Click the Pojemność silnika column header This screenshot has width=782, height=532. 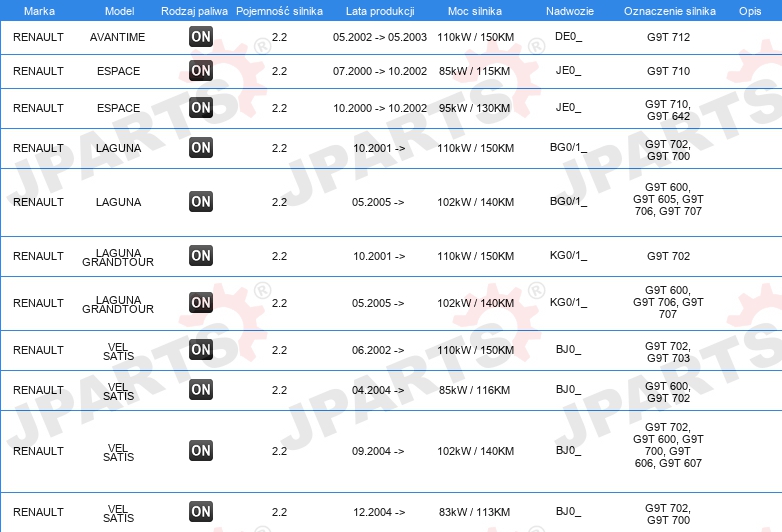pyautogui.click(x=279, y=11)
